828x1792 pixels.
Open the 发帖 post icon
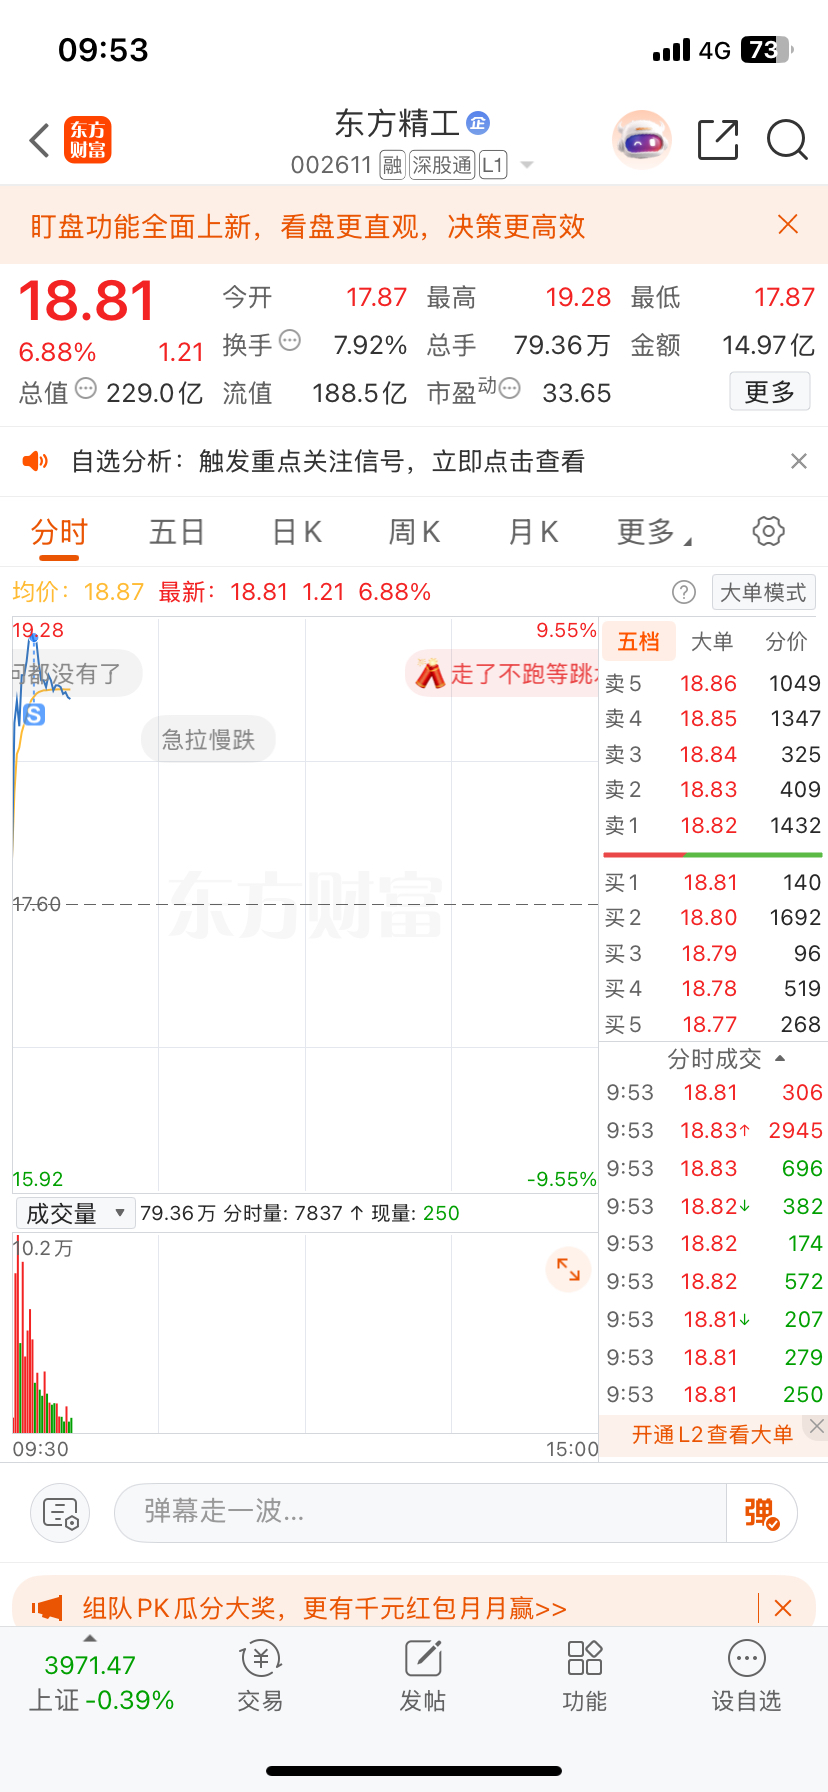pyautogui.click(x=422, y=1677)
